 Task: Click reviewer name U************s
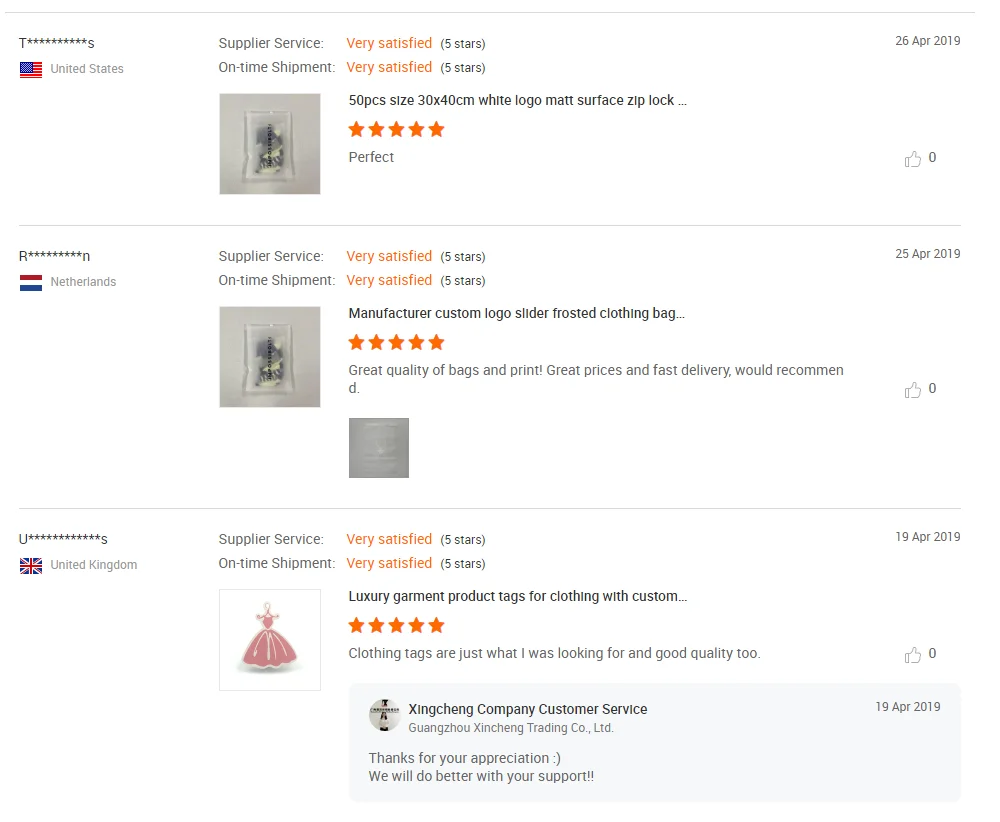click(63, 540)
